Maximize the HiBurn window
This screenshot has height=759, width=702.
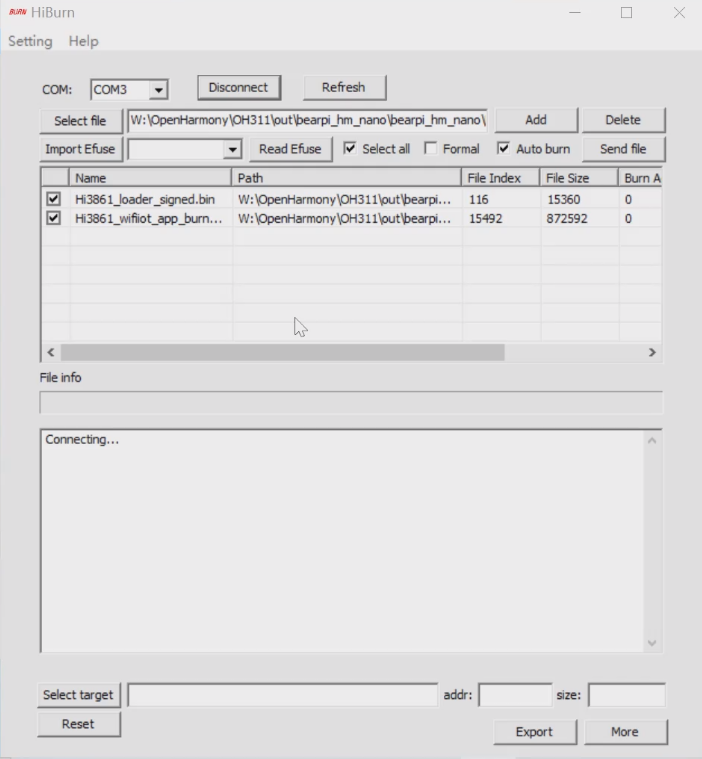pyautogui.click(x=626, y=13)
